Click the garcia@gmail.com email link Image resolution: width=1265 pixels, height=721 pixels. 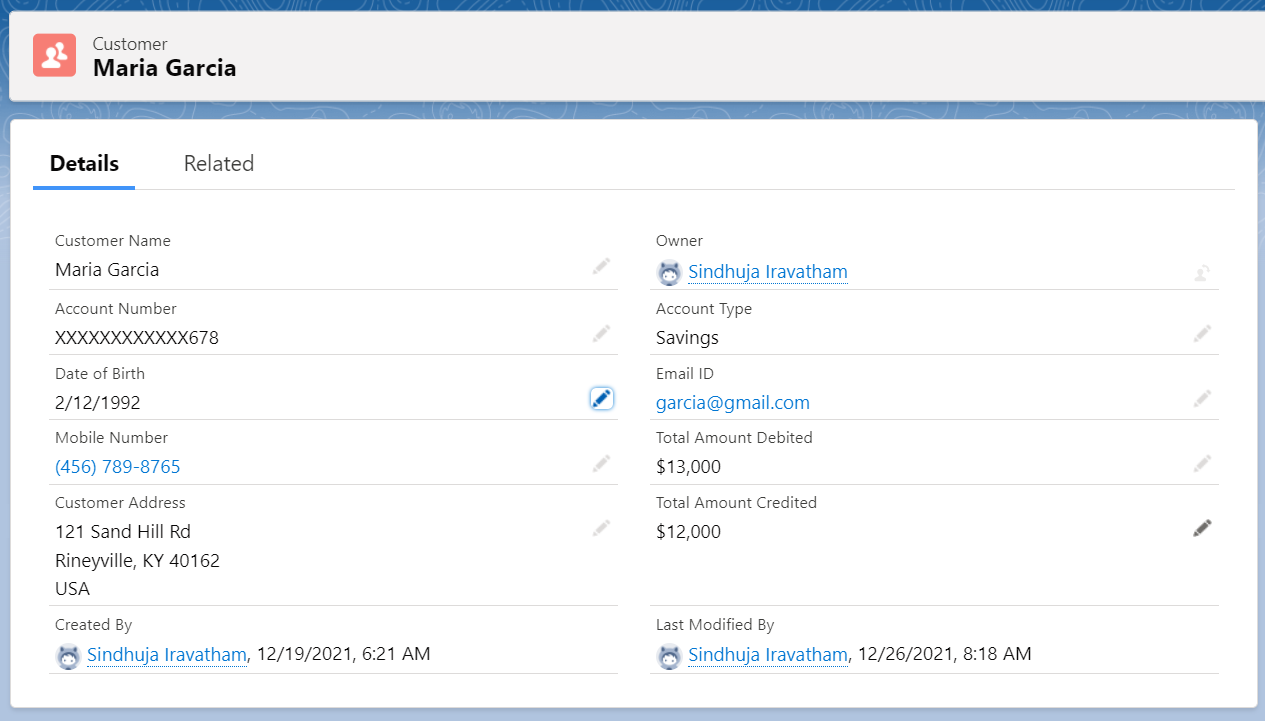(732, 403)
